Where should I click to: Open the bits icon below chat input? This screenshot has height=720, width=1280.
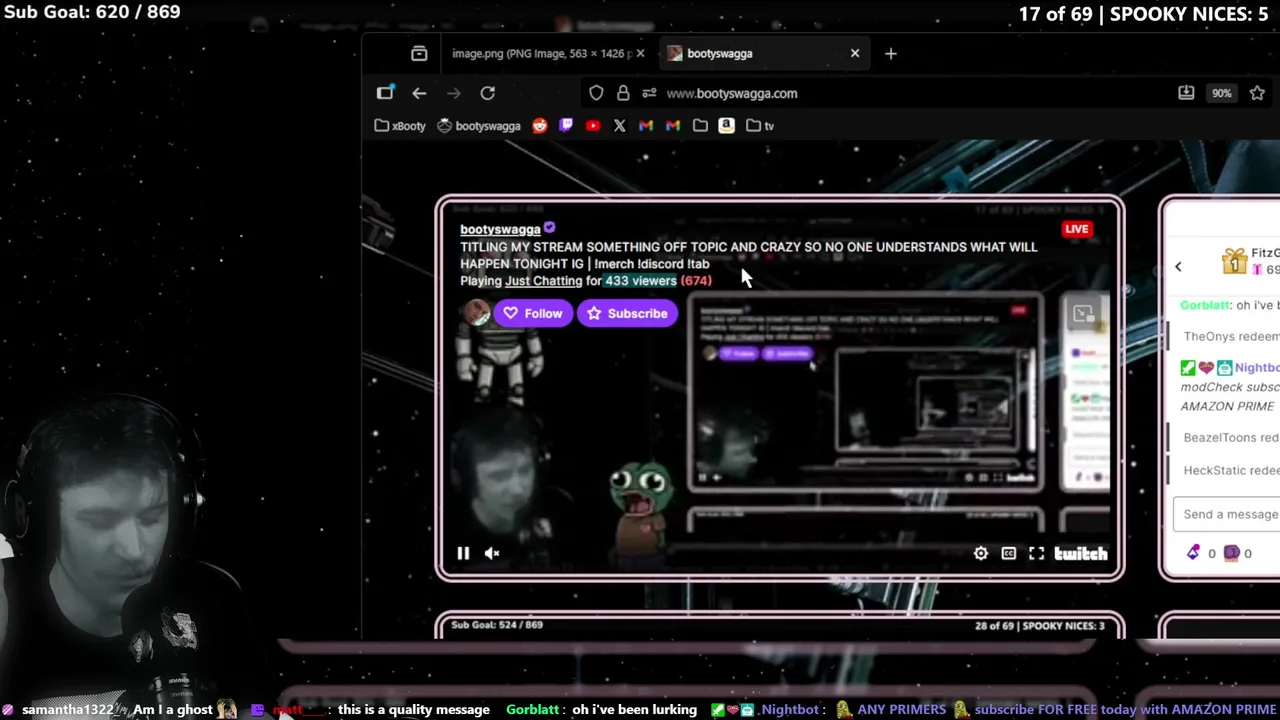(x=1193, y=553)
